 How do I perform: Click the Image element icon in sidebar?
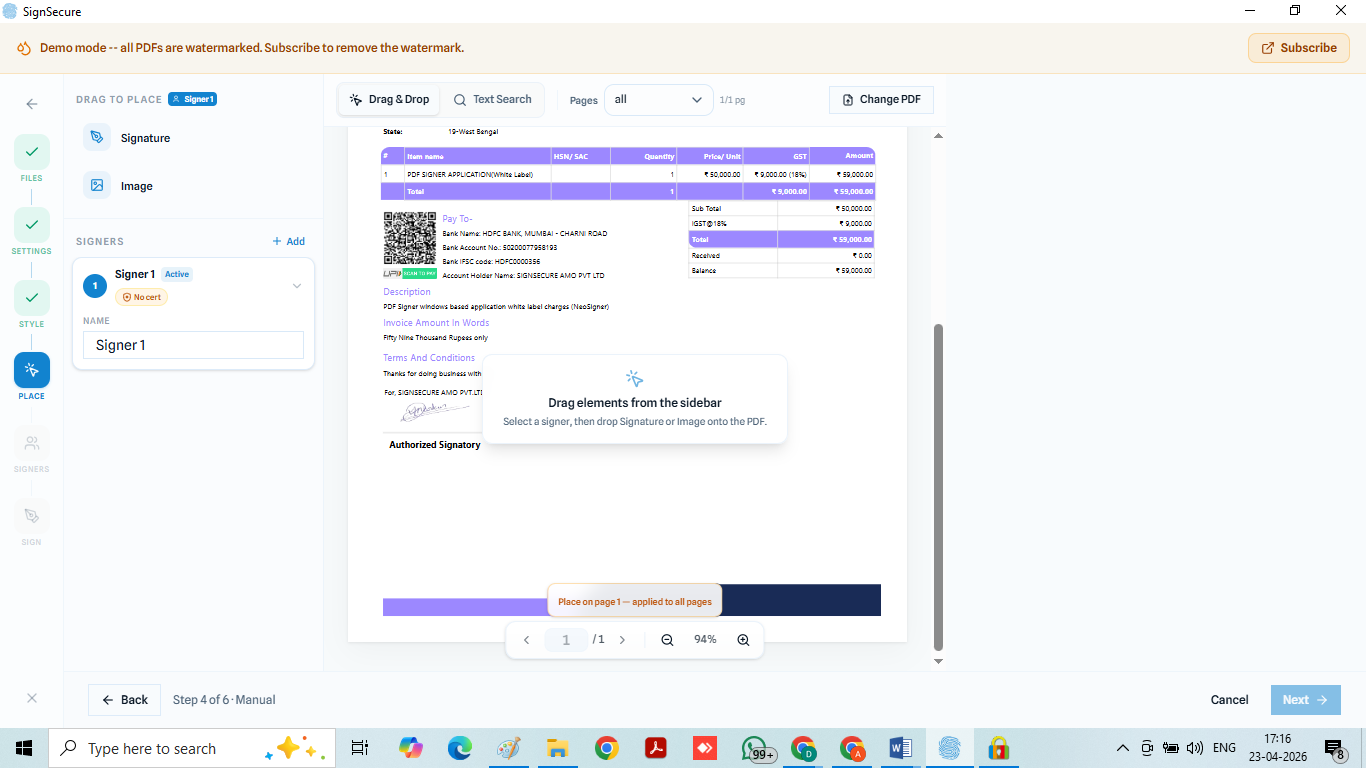[97, 186]
